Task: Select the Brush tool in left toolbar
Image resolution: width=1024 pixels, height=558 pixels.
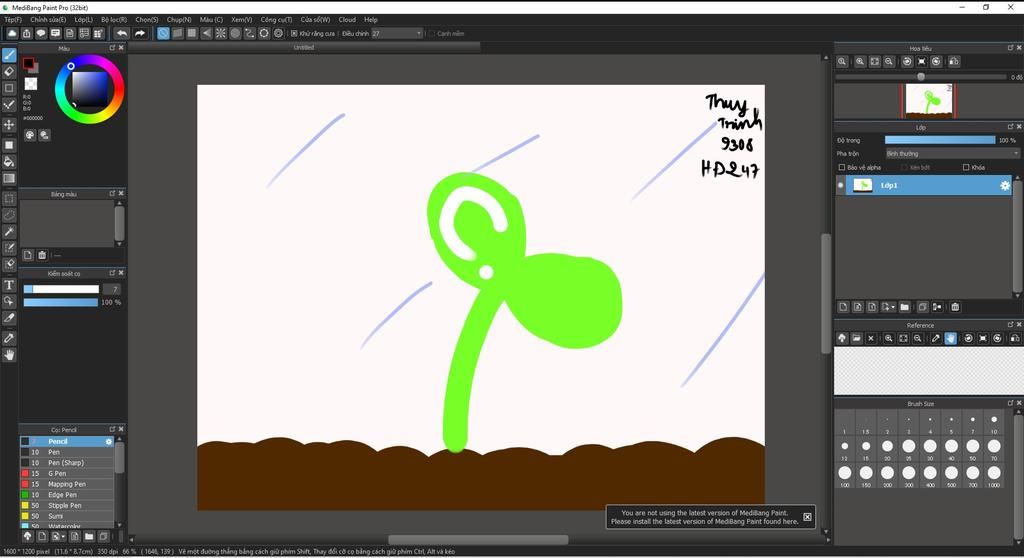Action: [x=9, y=55]
